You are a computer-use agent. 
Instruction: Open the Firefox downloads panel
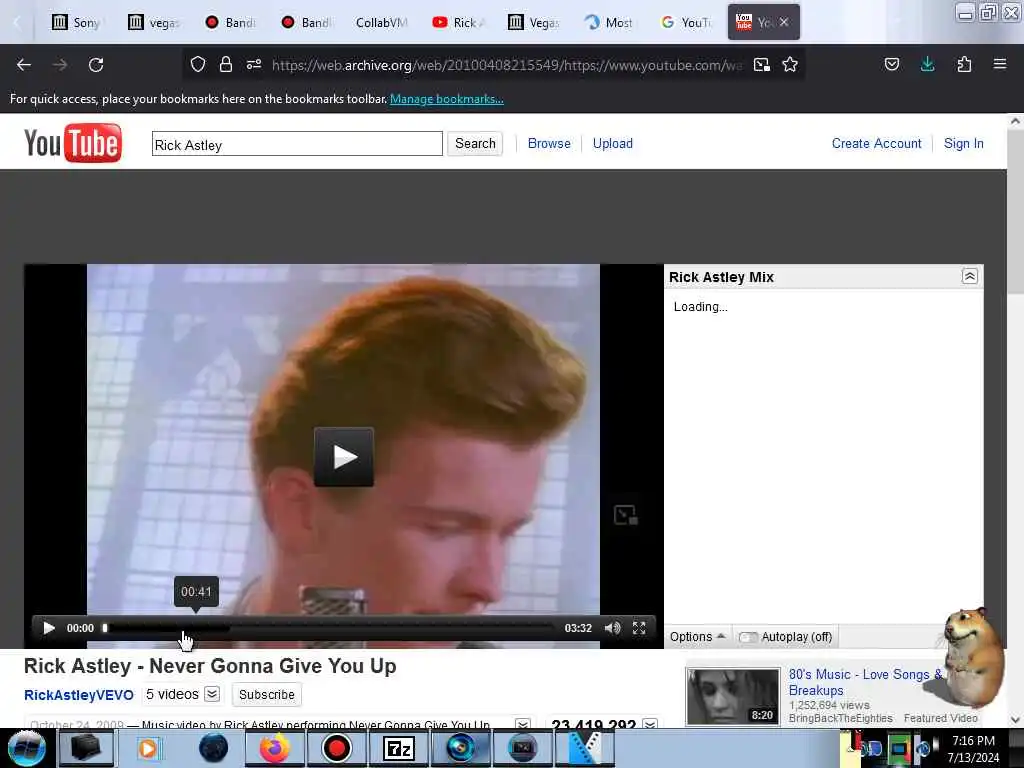tap(927, 64)
